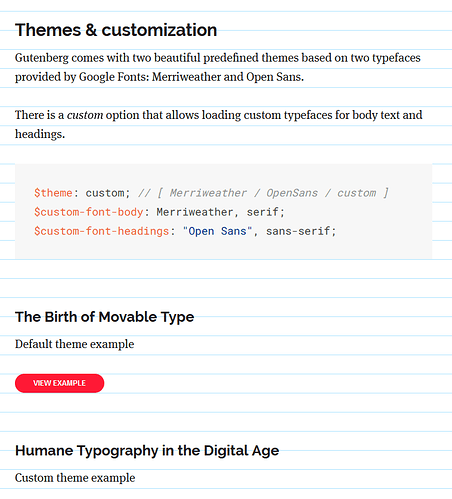Click the Custom theme example text
The image size is (452, 499).
(75, 478)
